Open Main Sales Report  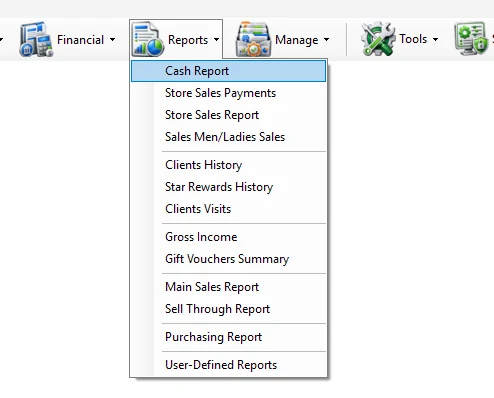click(228, 287)
